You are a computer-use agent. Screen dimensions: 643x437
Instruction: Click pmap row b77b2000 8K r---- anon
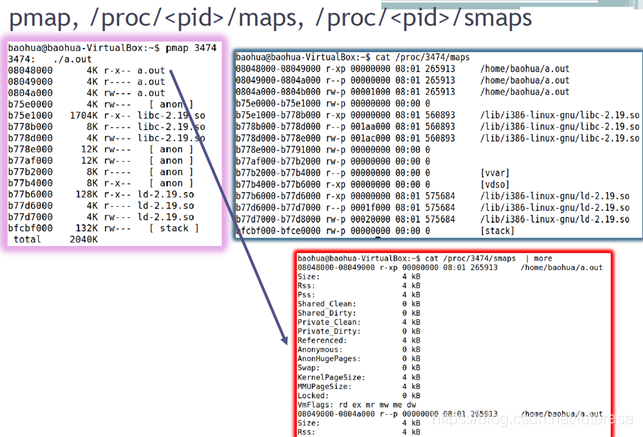pyautogui.click(x=100, y=172)
